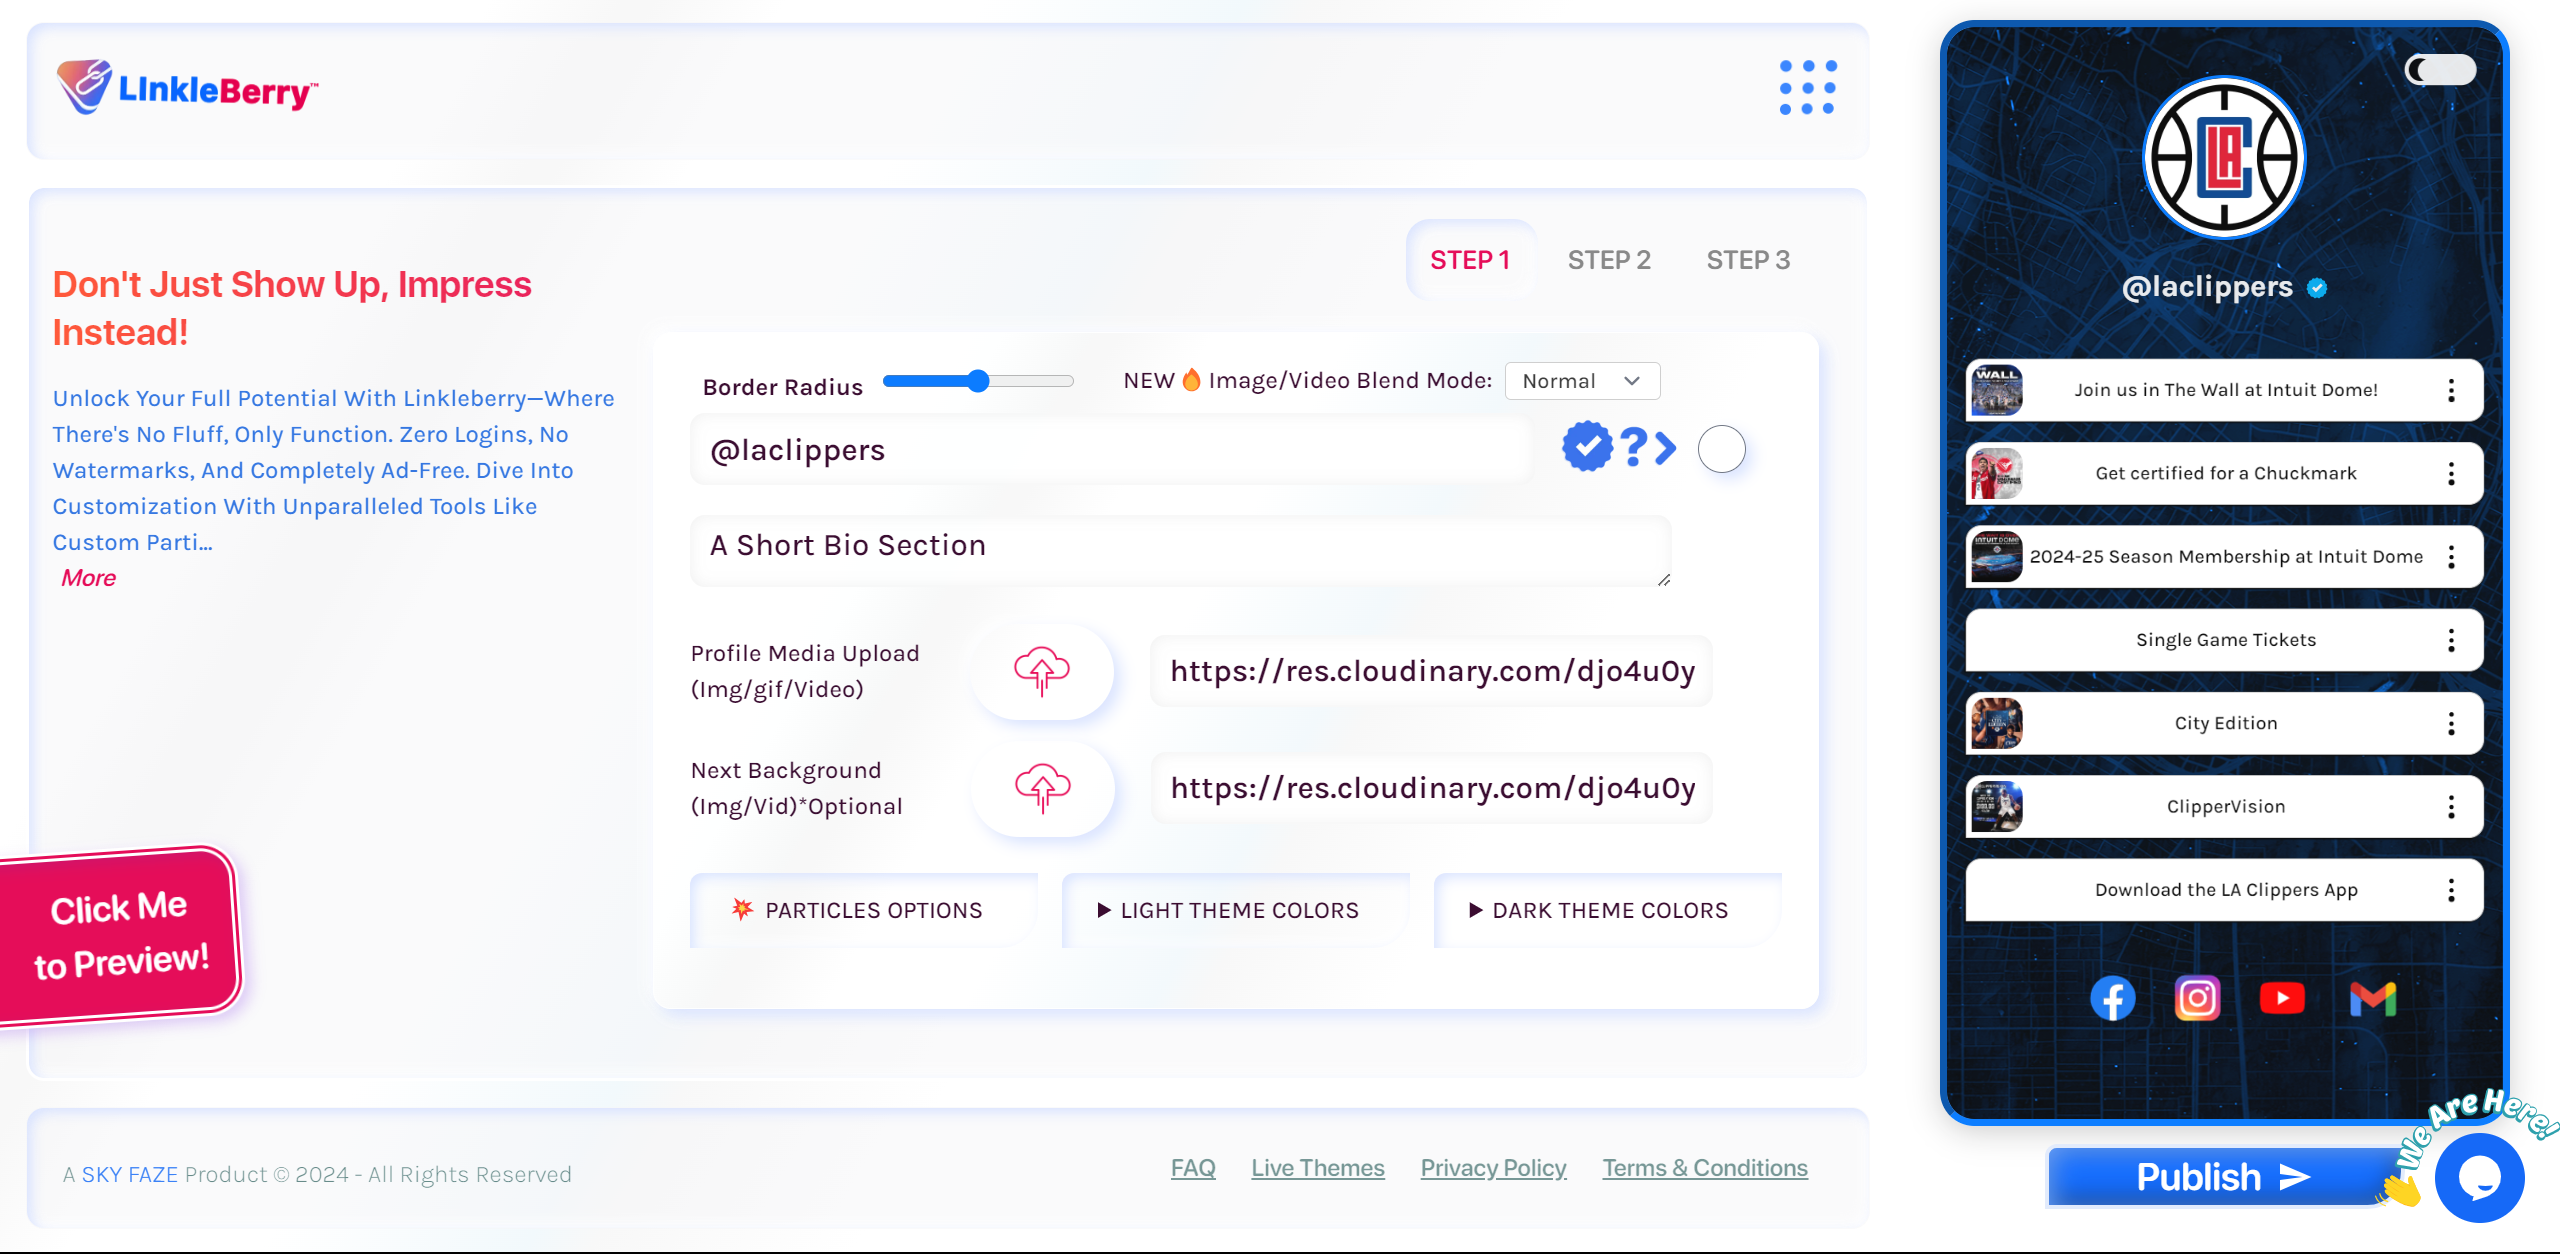This screenshot has height=1254, width=2560.
Task: Expand DARK THEME COLORS section
Action: (x=1607, y=910)
